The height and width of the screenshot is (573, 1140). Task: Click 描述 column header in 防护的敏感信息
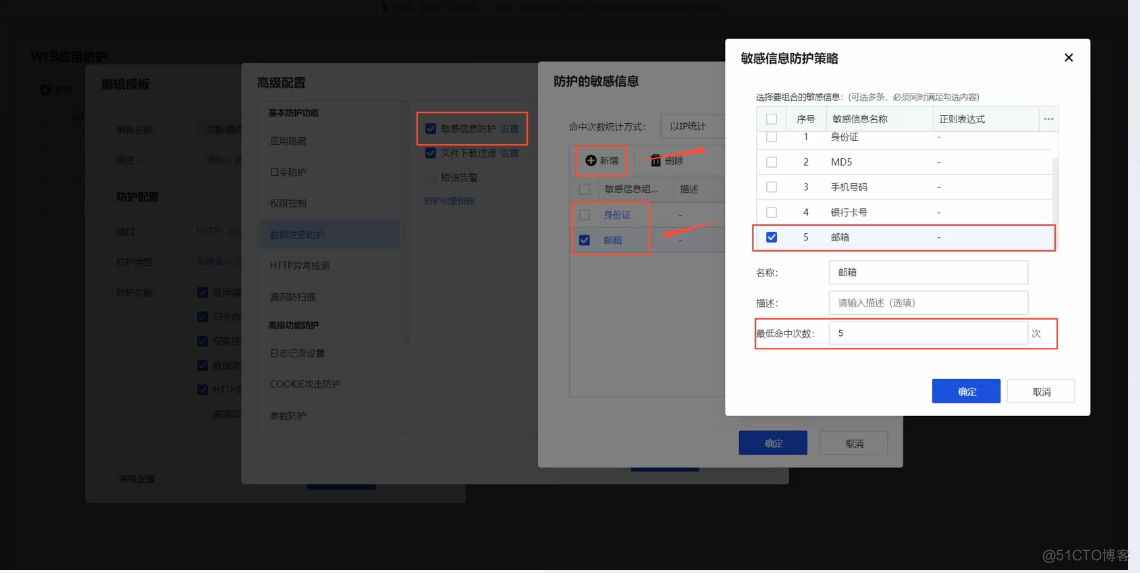click(689, 189)
